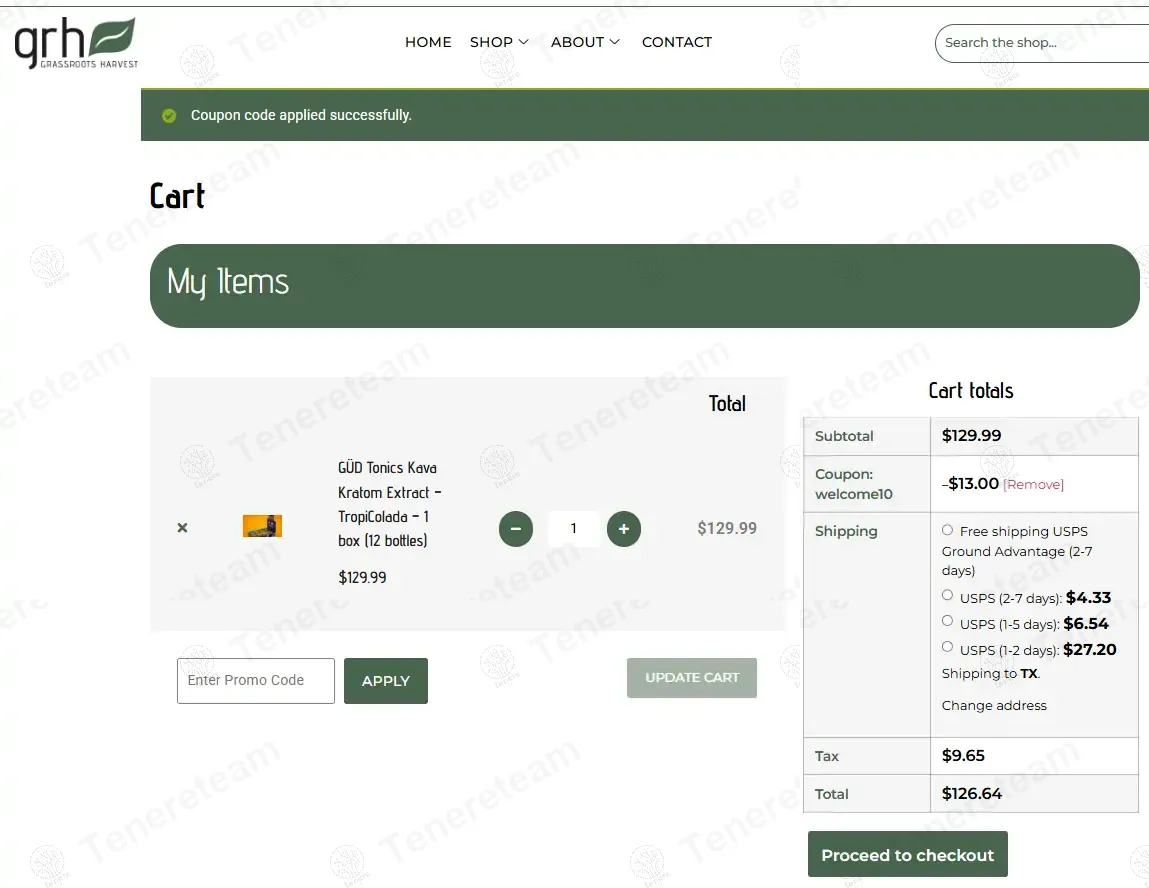Increase quantity with the plus button
Image resolution: width=1149 pixels, height=888 pixels.
(x=624, y=528)
